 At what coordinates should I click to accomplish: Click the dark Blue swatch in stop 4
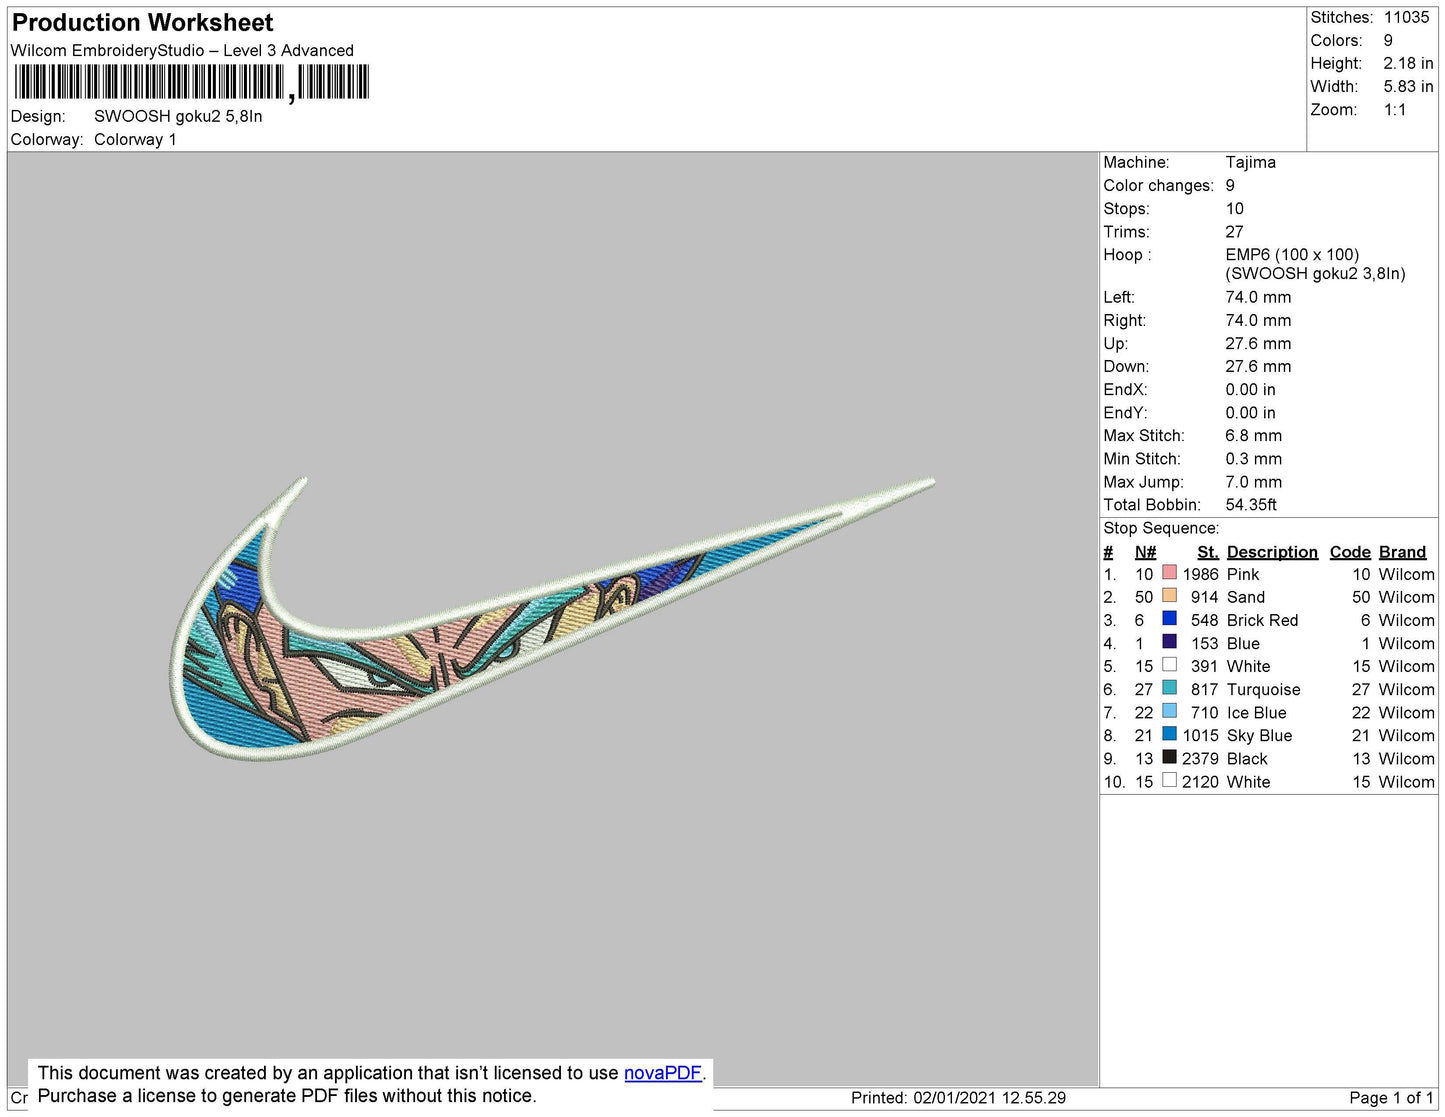1169,642
